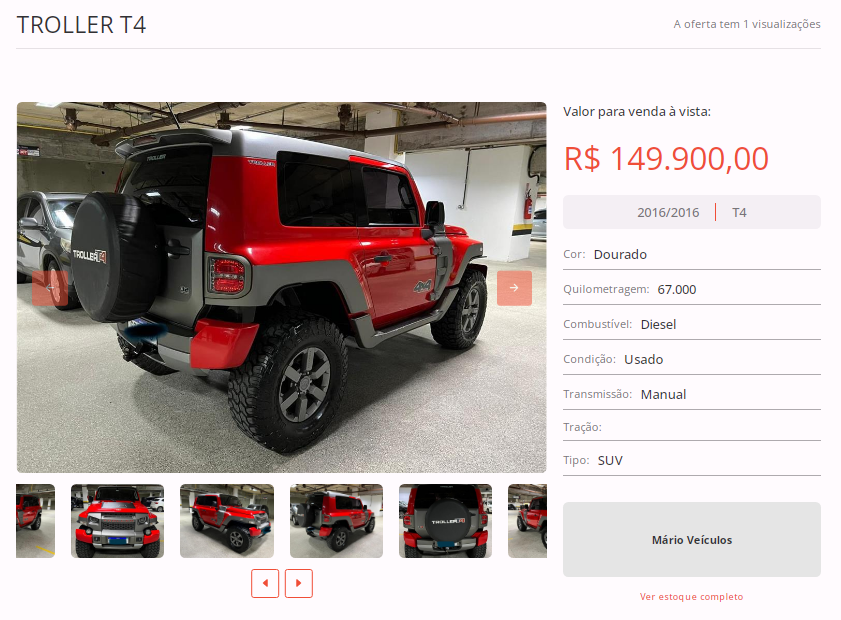Image resolution: width=841 pixels, height=620 pixels.
Task: Click the TROLLER T4 page title
Action: tap(82, 25)
